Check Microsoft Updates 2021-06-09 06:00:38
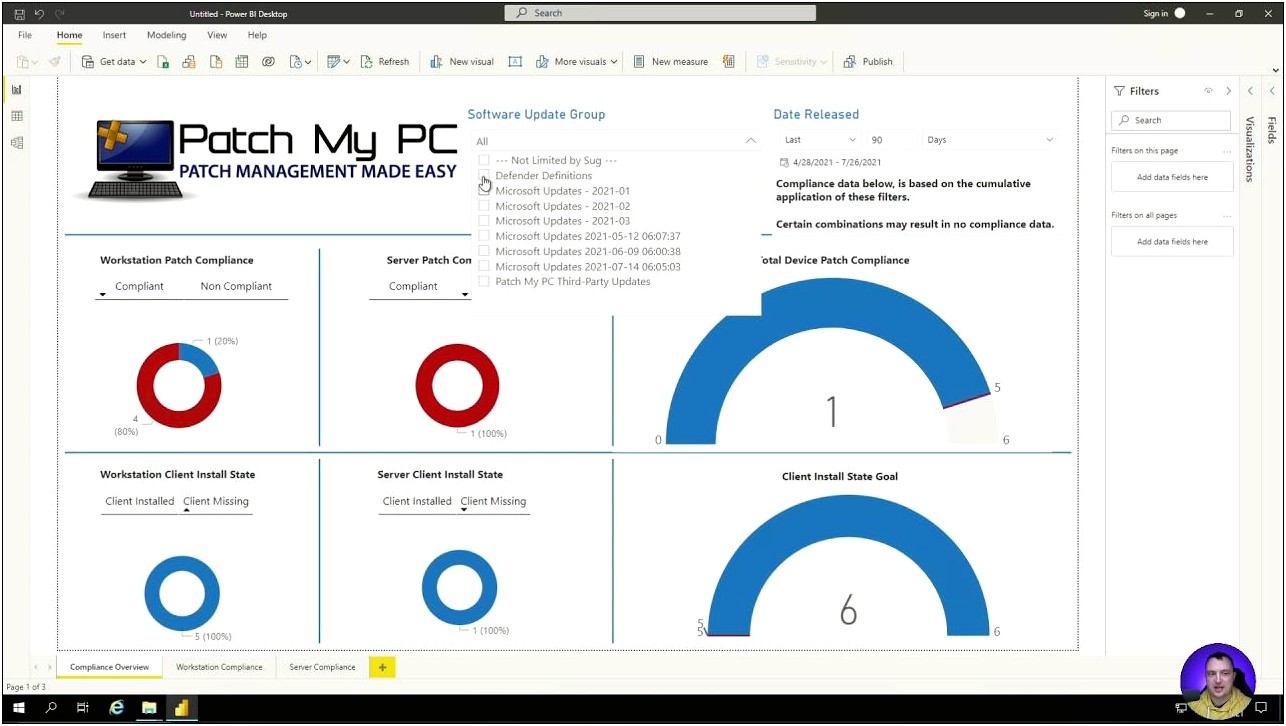 click(484, 251)
